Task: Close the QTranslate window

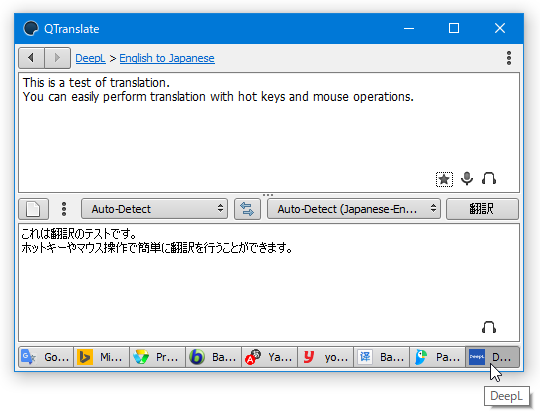Action: click(x=500, y=29)
